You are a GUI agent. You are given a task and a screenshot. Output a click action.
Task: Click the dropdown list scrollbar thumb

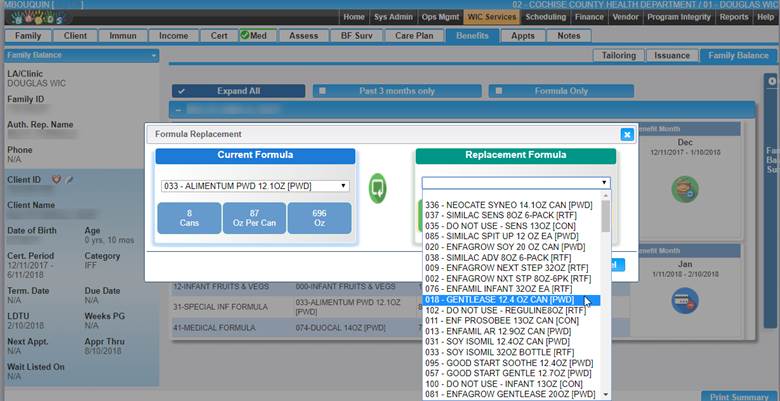(x=605, y=216)
